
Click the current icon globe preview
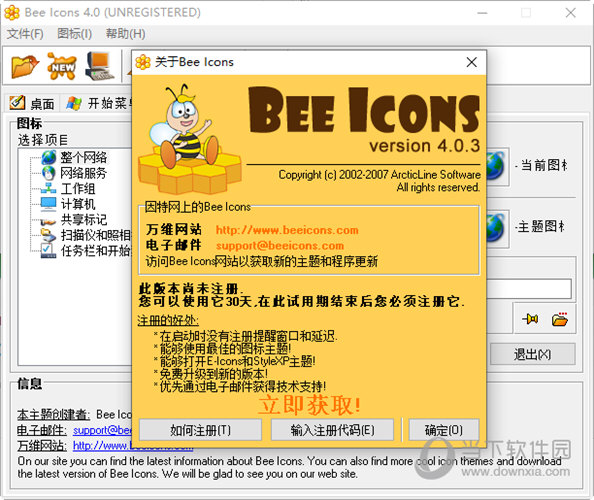point(496,166)
